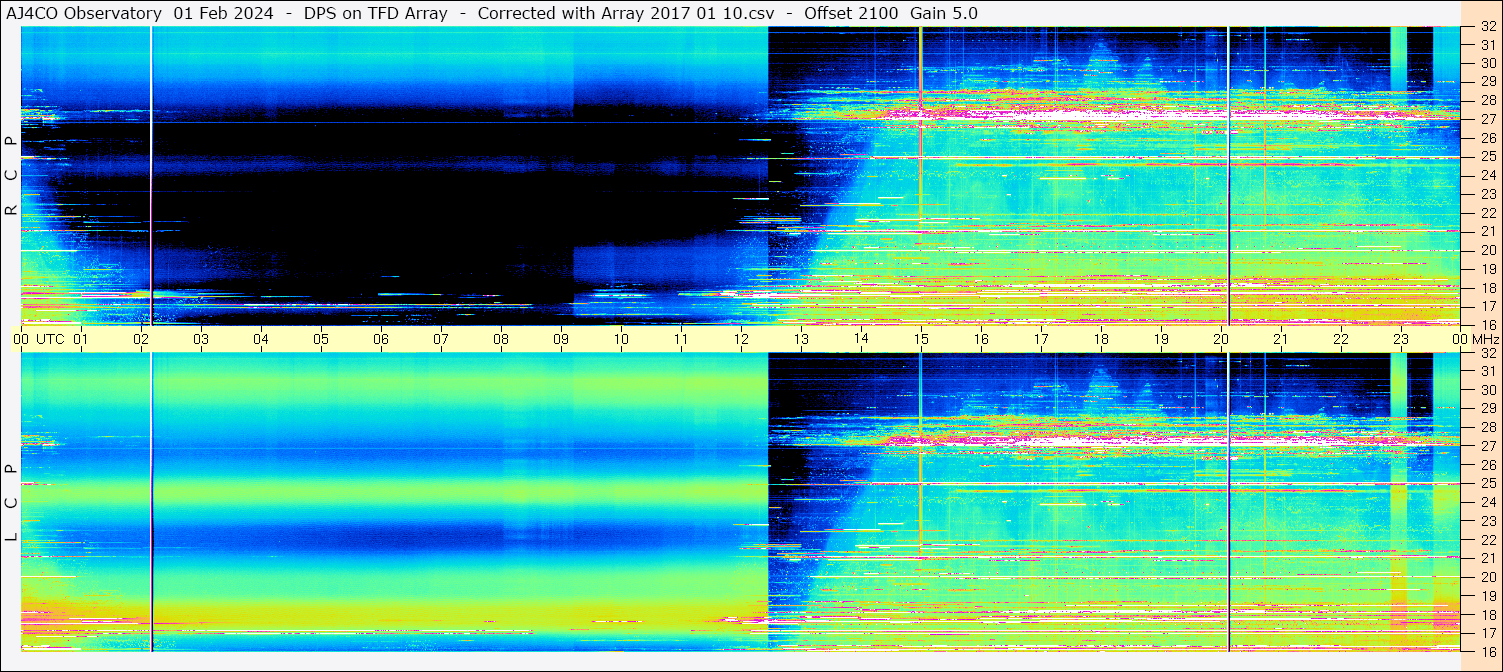Click the 30 MHz label on RCP scale
Image resolution: width=1503 pixels, height=672 pixels.
(1487, 63)
